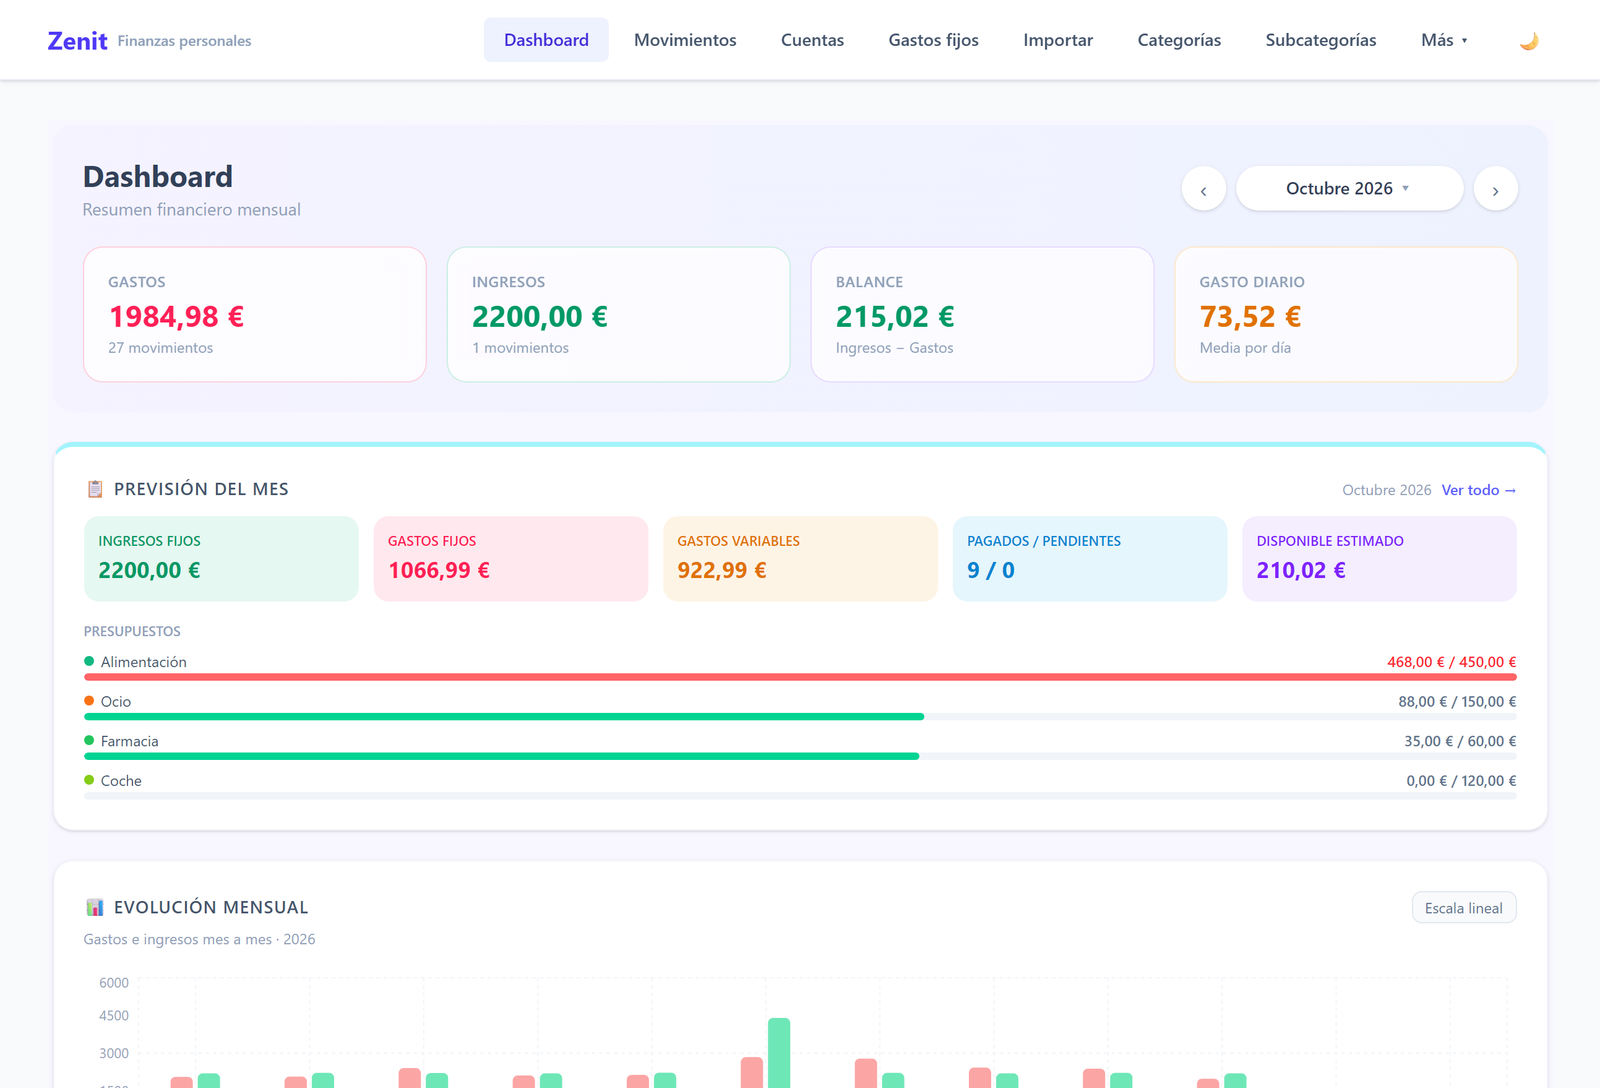1600x1088 pixels.
Task: Toggle dark mode moon icon
Action: point(1529,41)
